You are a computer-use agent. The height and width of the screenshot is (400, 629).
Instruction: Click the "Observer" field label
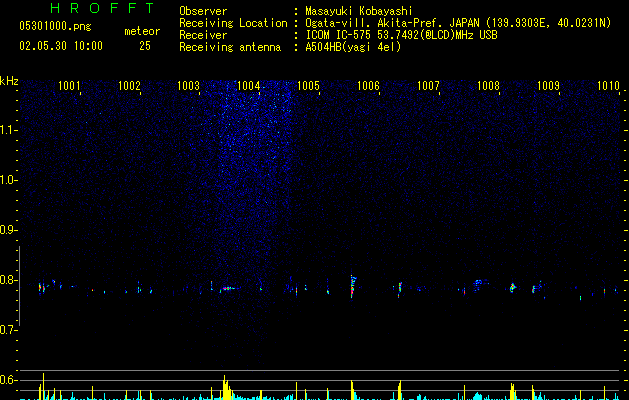click(x=203, y=11)
